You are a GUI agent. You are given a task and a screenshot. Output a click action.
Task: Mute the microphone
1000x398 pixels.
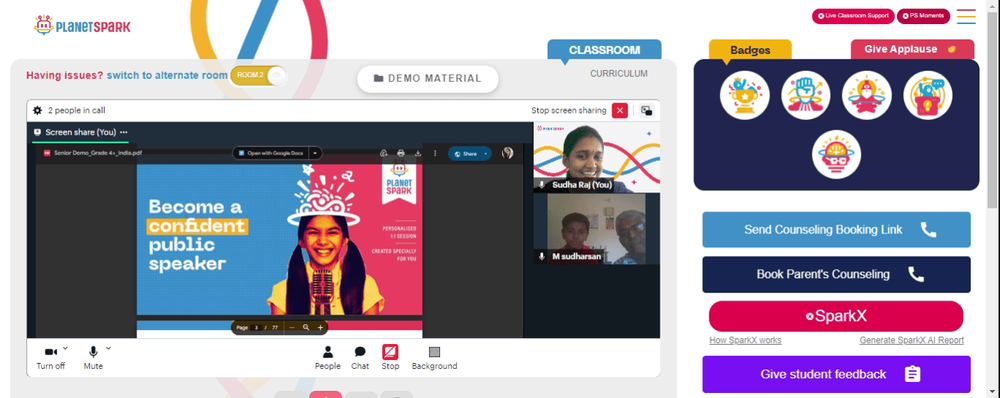coord(93,358)
